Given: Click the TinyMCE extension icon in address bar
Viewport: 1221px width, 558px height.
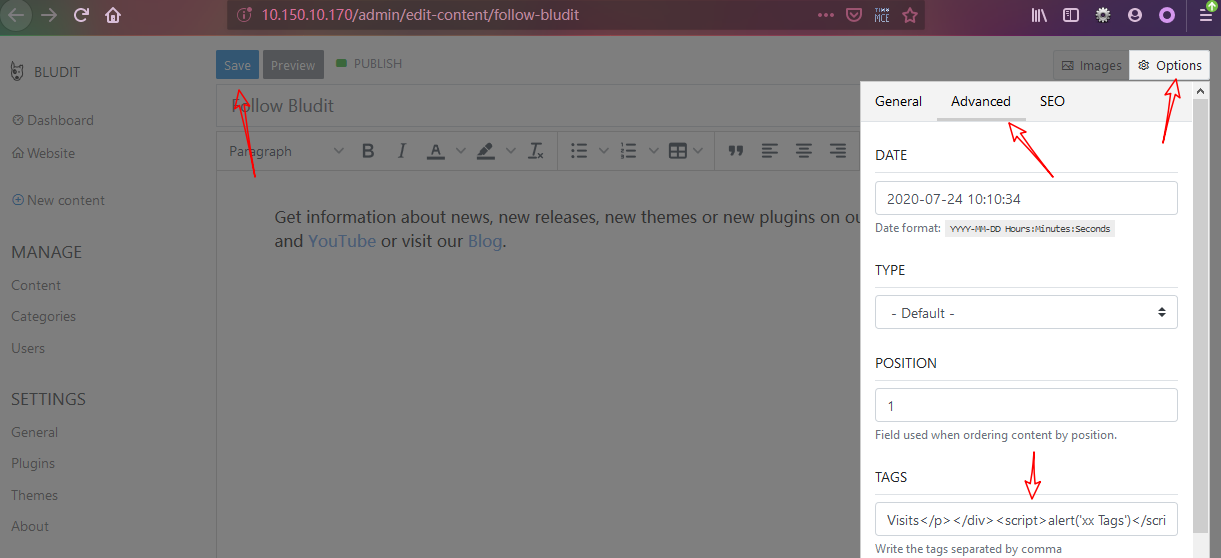Looking at the screenshot, I should pyautogui.click(x=882, y=15).
